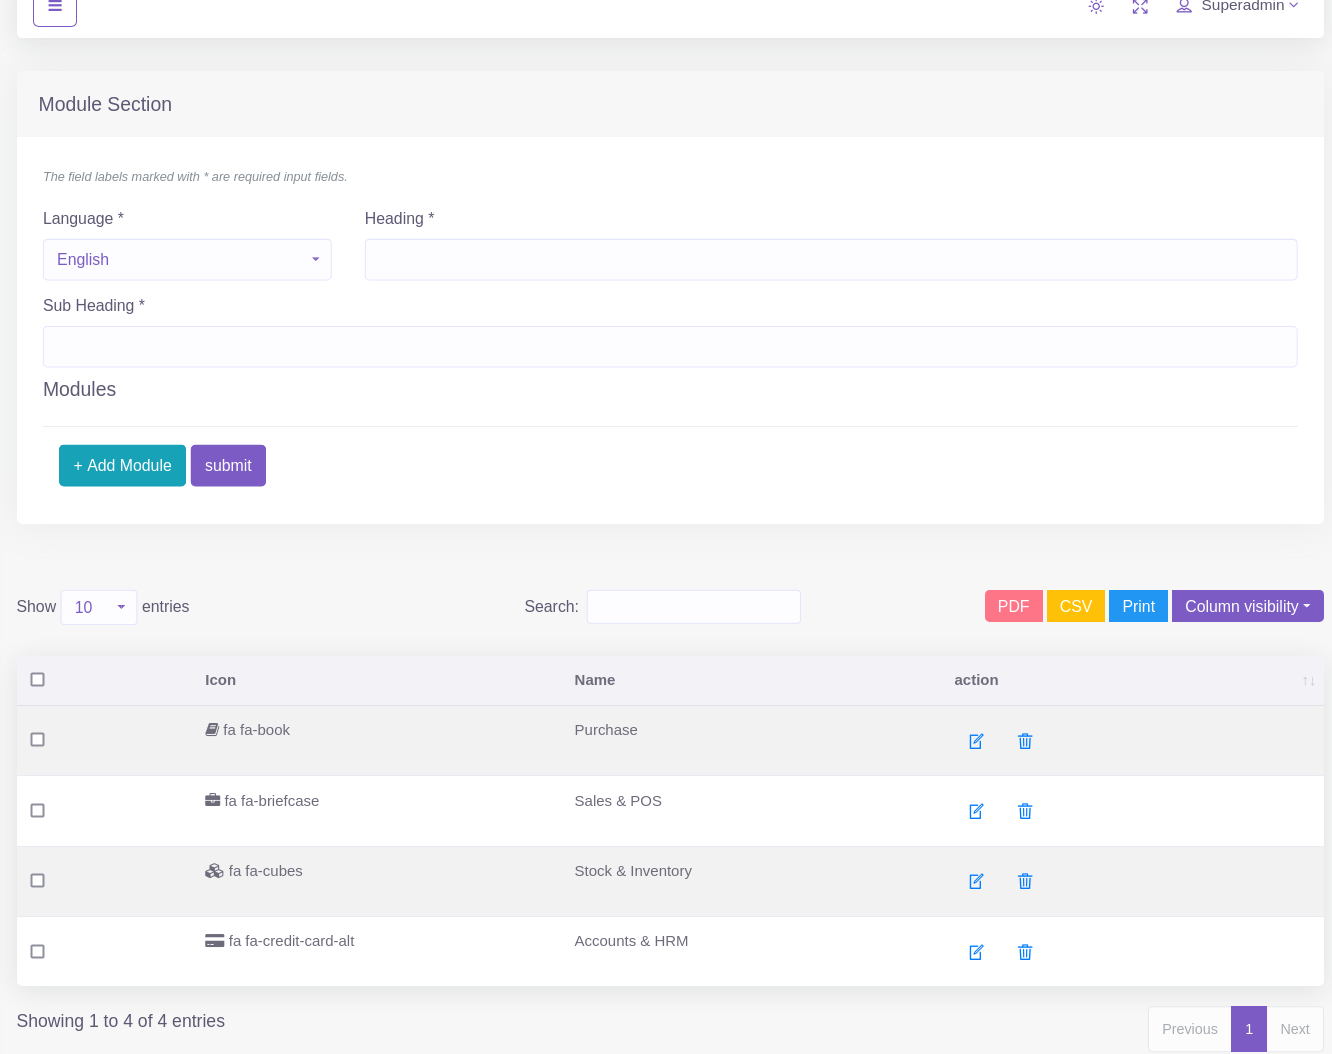Open the Language dropdown showing English

pyautogui.click(x=187, y=260)
